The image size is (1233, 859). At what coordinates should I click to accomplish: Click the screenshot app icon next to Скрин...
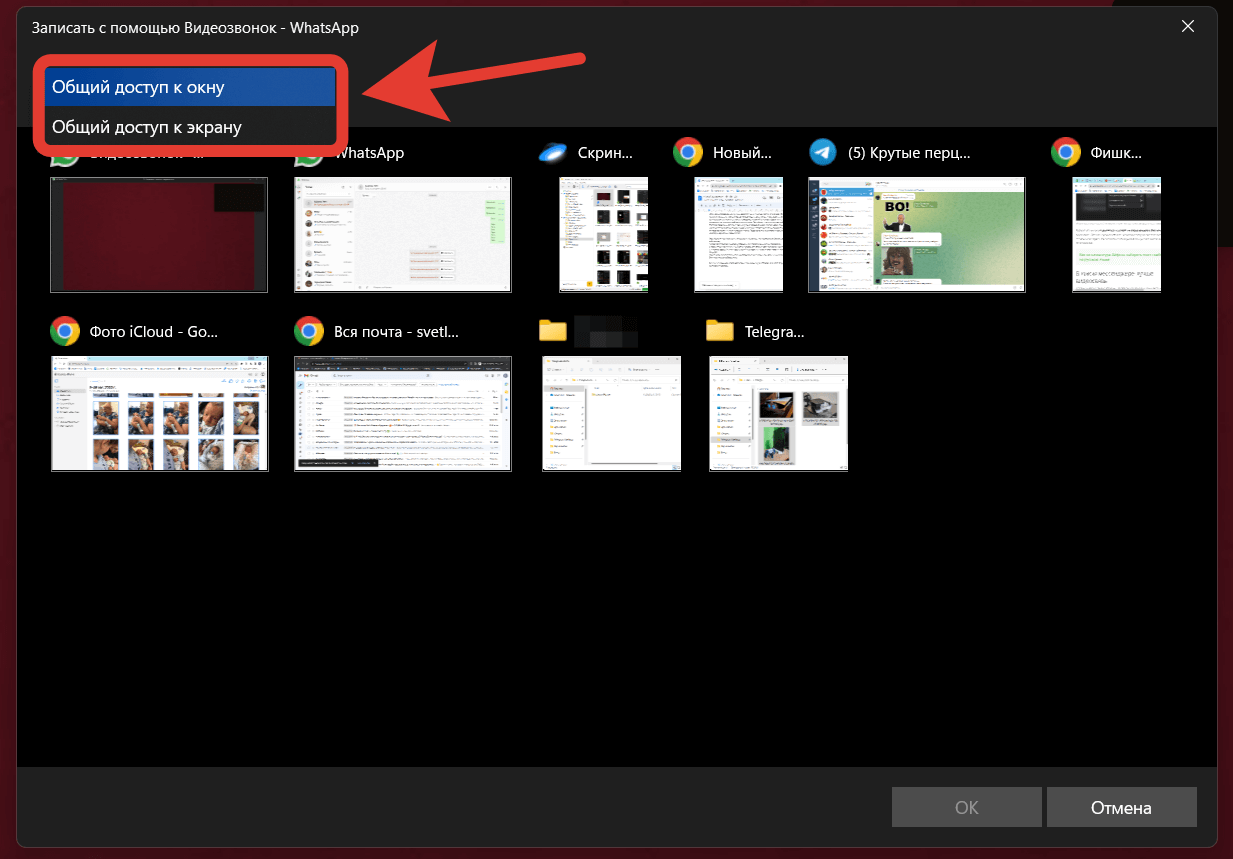[x=553, y=153]
